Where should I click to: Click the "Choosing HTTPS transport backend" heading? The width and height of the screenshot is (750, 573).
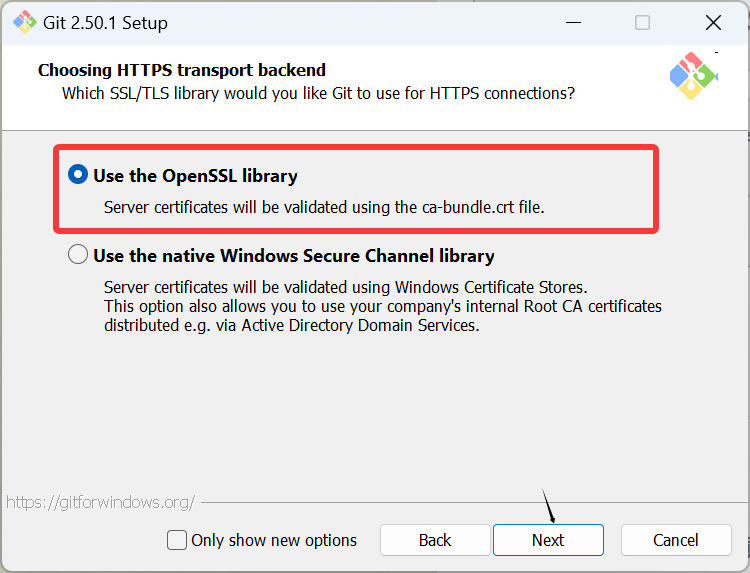pos(182,70)
